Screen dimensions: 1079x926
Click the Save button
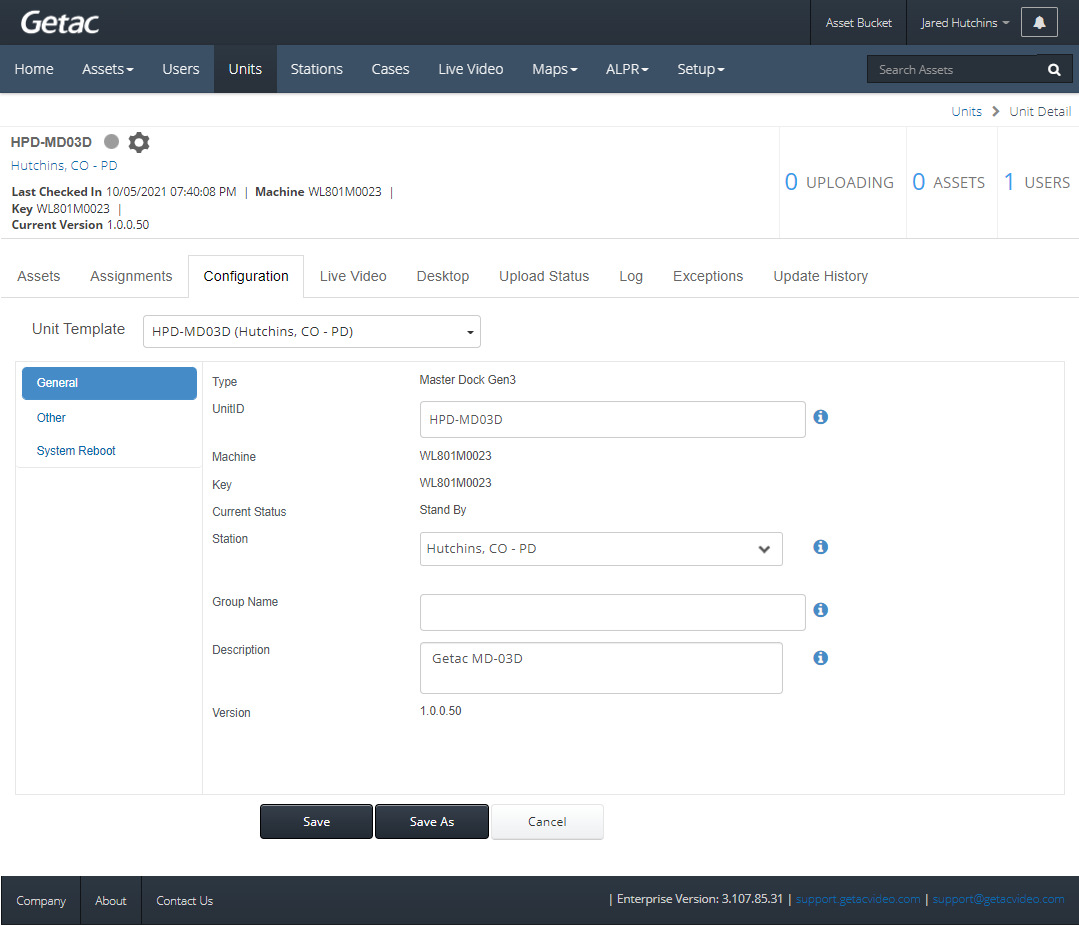317,821
